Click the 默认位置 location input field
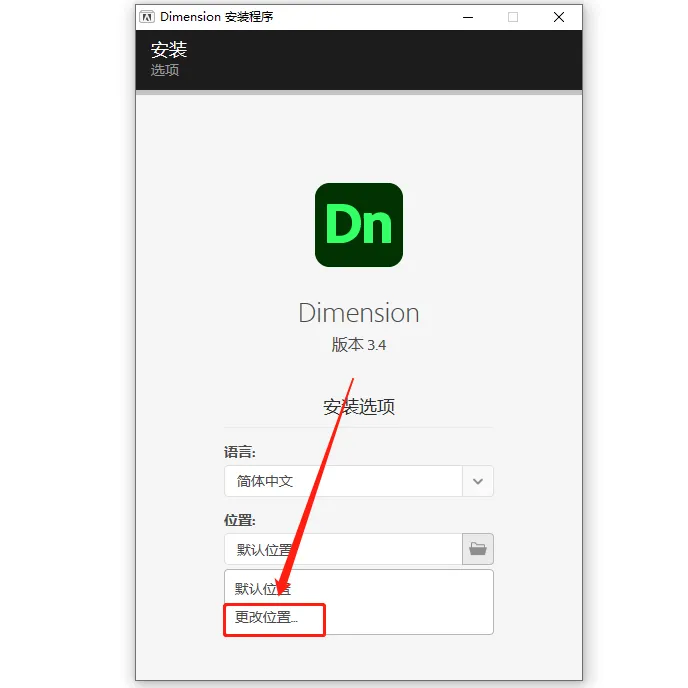The image size is (688, 688). click(x=343, y=549)
